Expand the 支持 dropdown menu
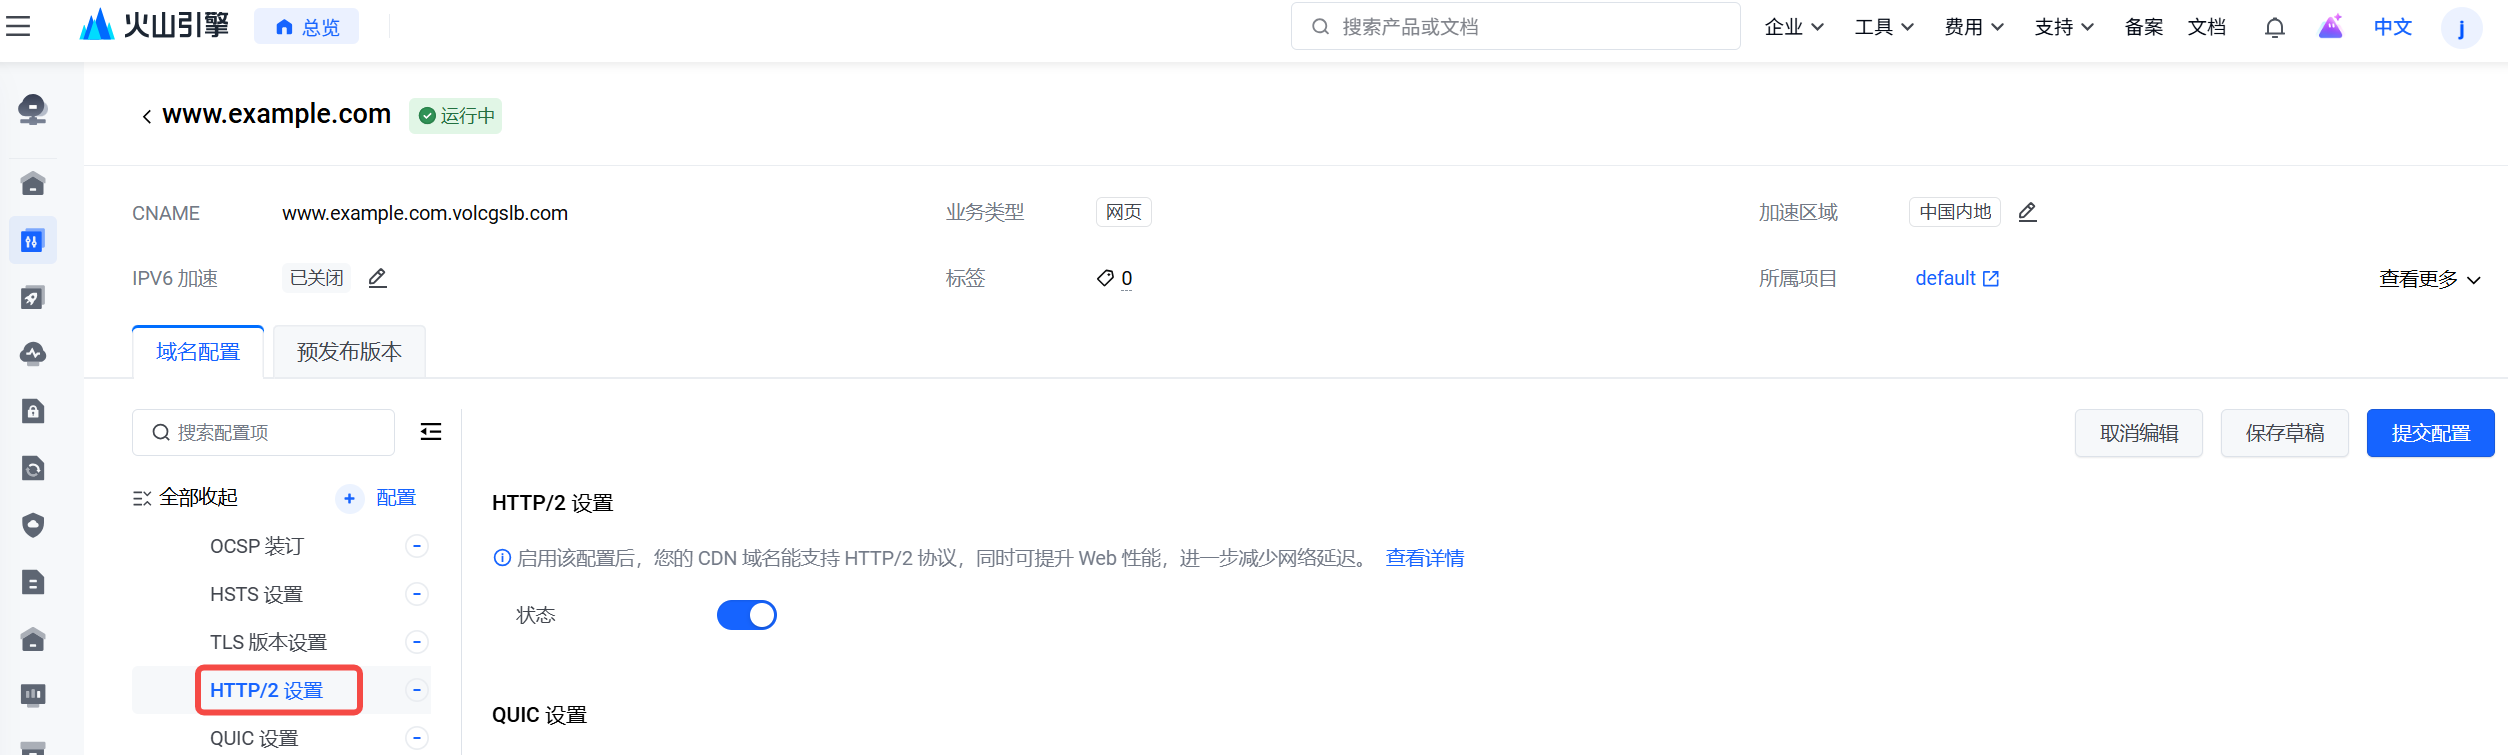Image resolution: width=2508 pixels, height=755 pixels. click(x=2064, y=27)
